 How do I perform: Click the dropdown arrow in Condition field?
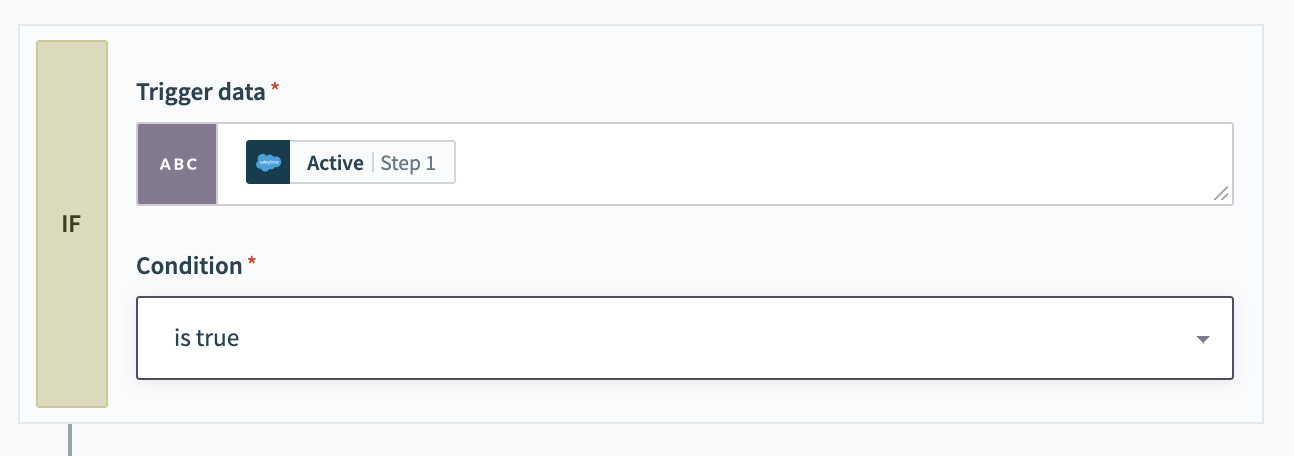point(1203,339)
